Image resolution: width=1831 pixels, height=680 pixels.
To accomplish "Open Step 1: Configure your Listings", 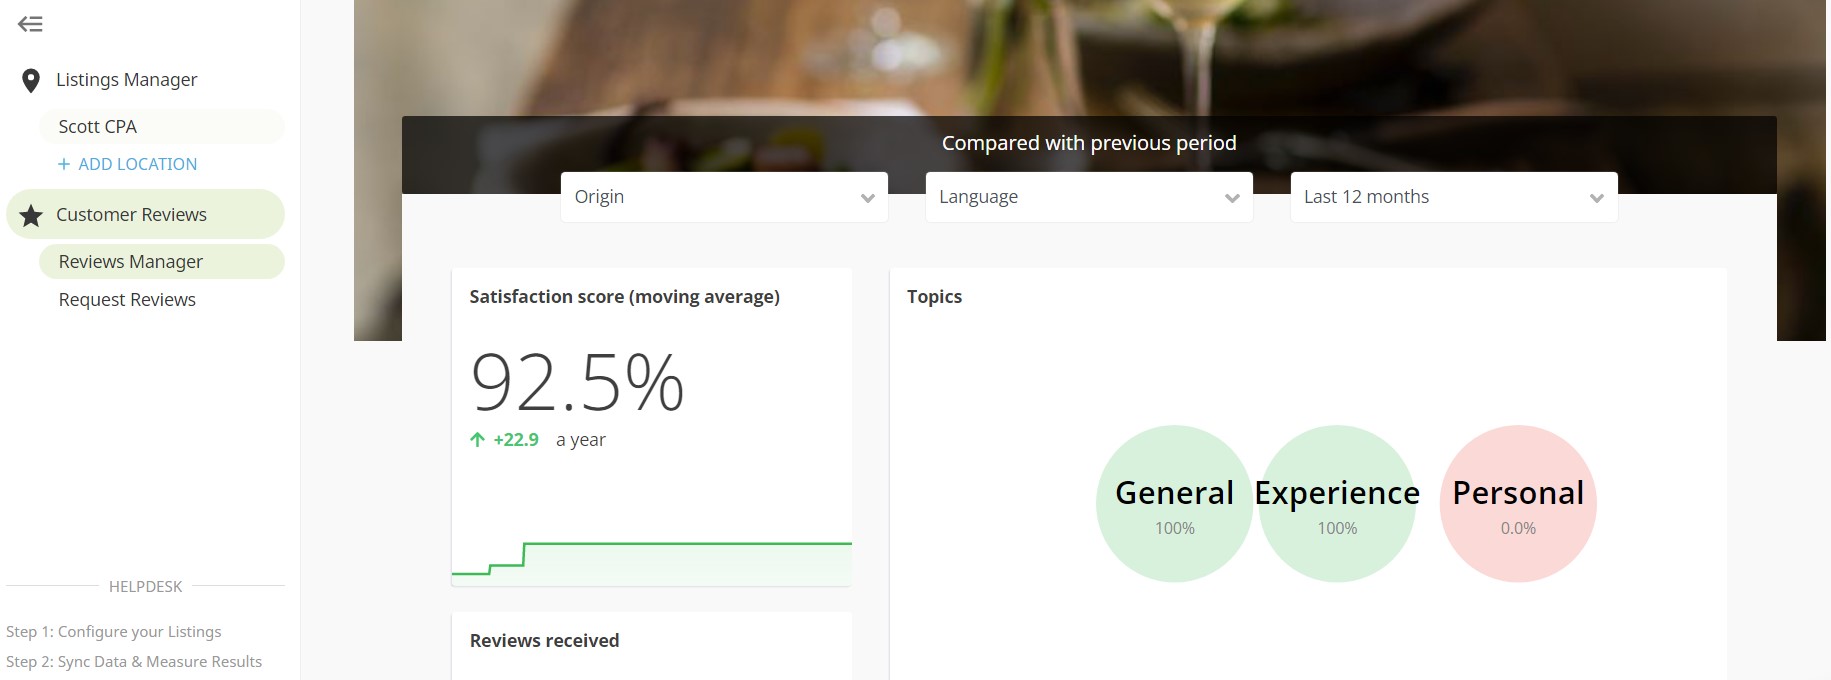I will click(x=115, y=631).
